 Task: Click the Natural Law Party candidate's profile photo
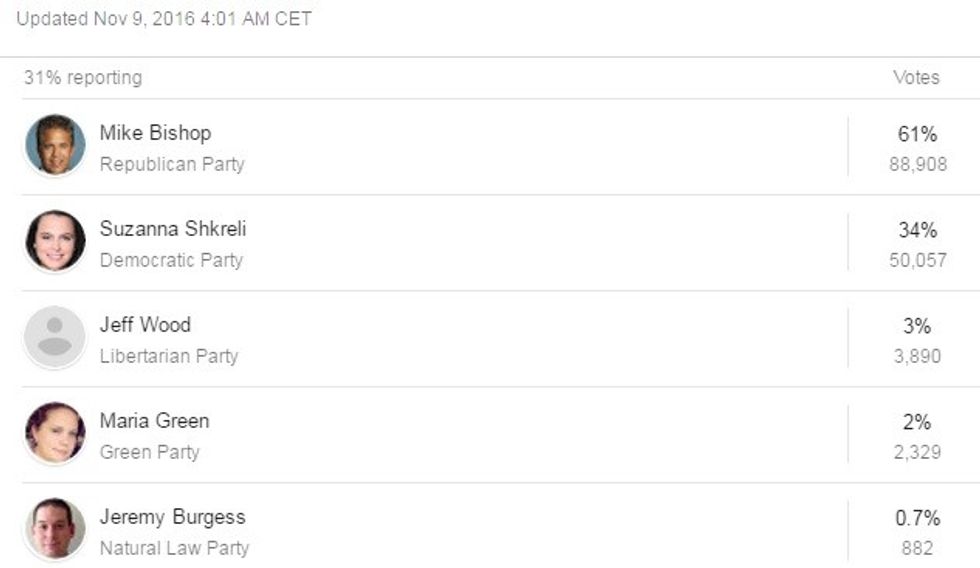(x=55, y=529)
